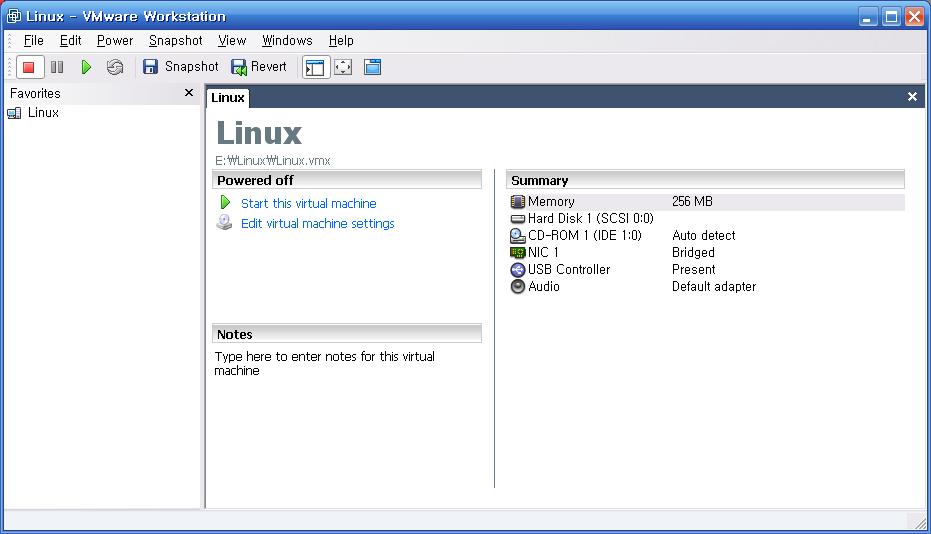Screen dimensions: 931x534
Task: Click the red Power Off stop button
Action: click(28, 67)
